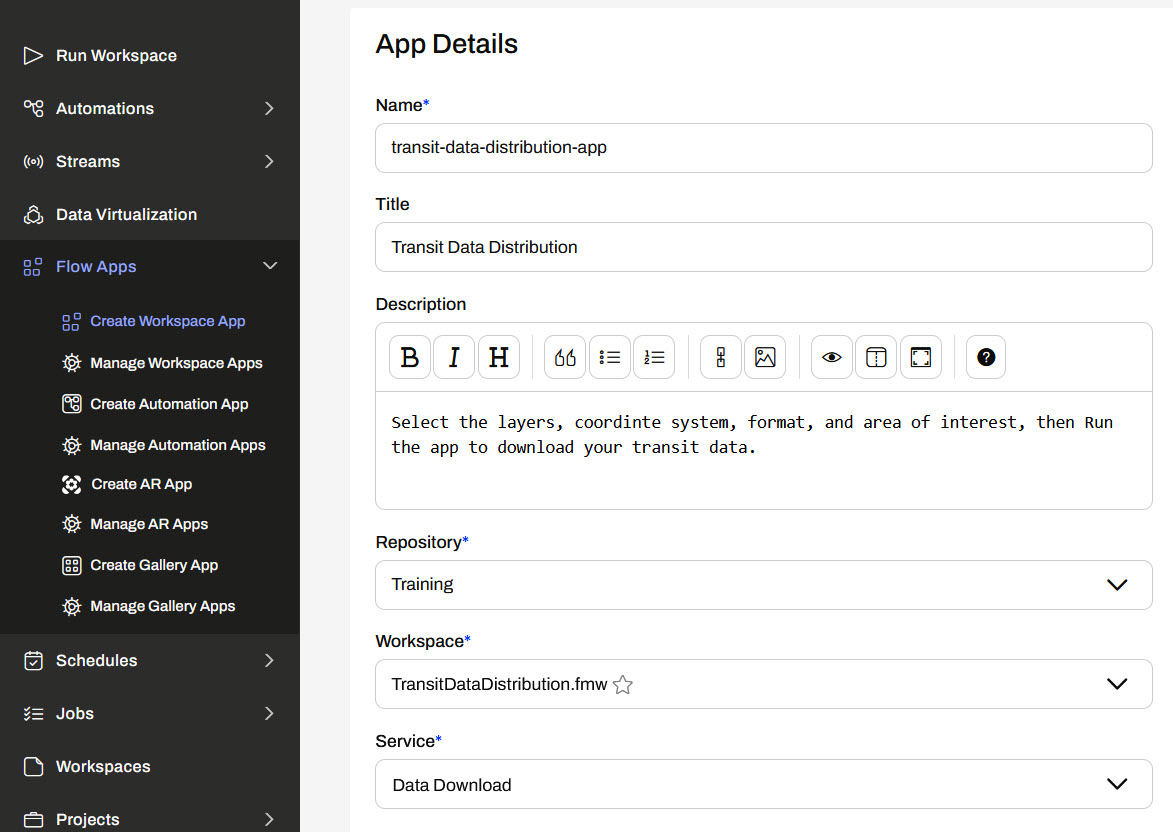Insert a blockquote using quote icon
1173x832 pixels.
pos(565,357)
